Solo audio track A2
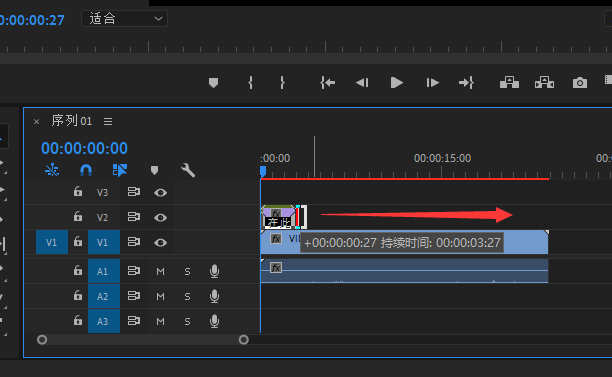The height and width of the screenshot is (377, 612). (x=187, y=297)
